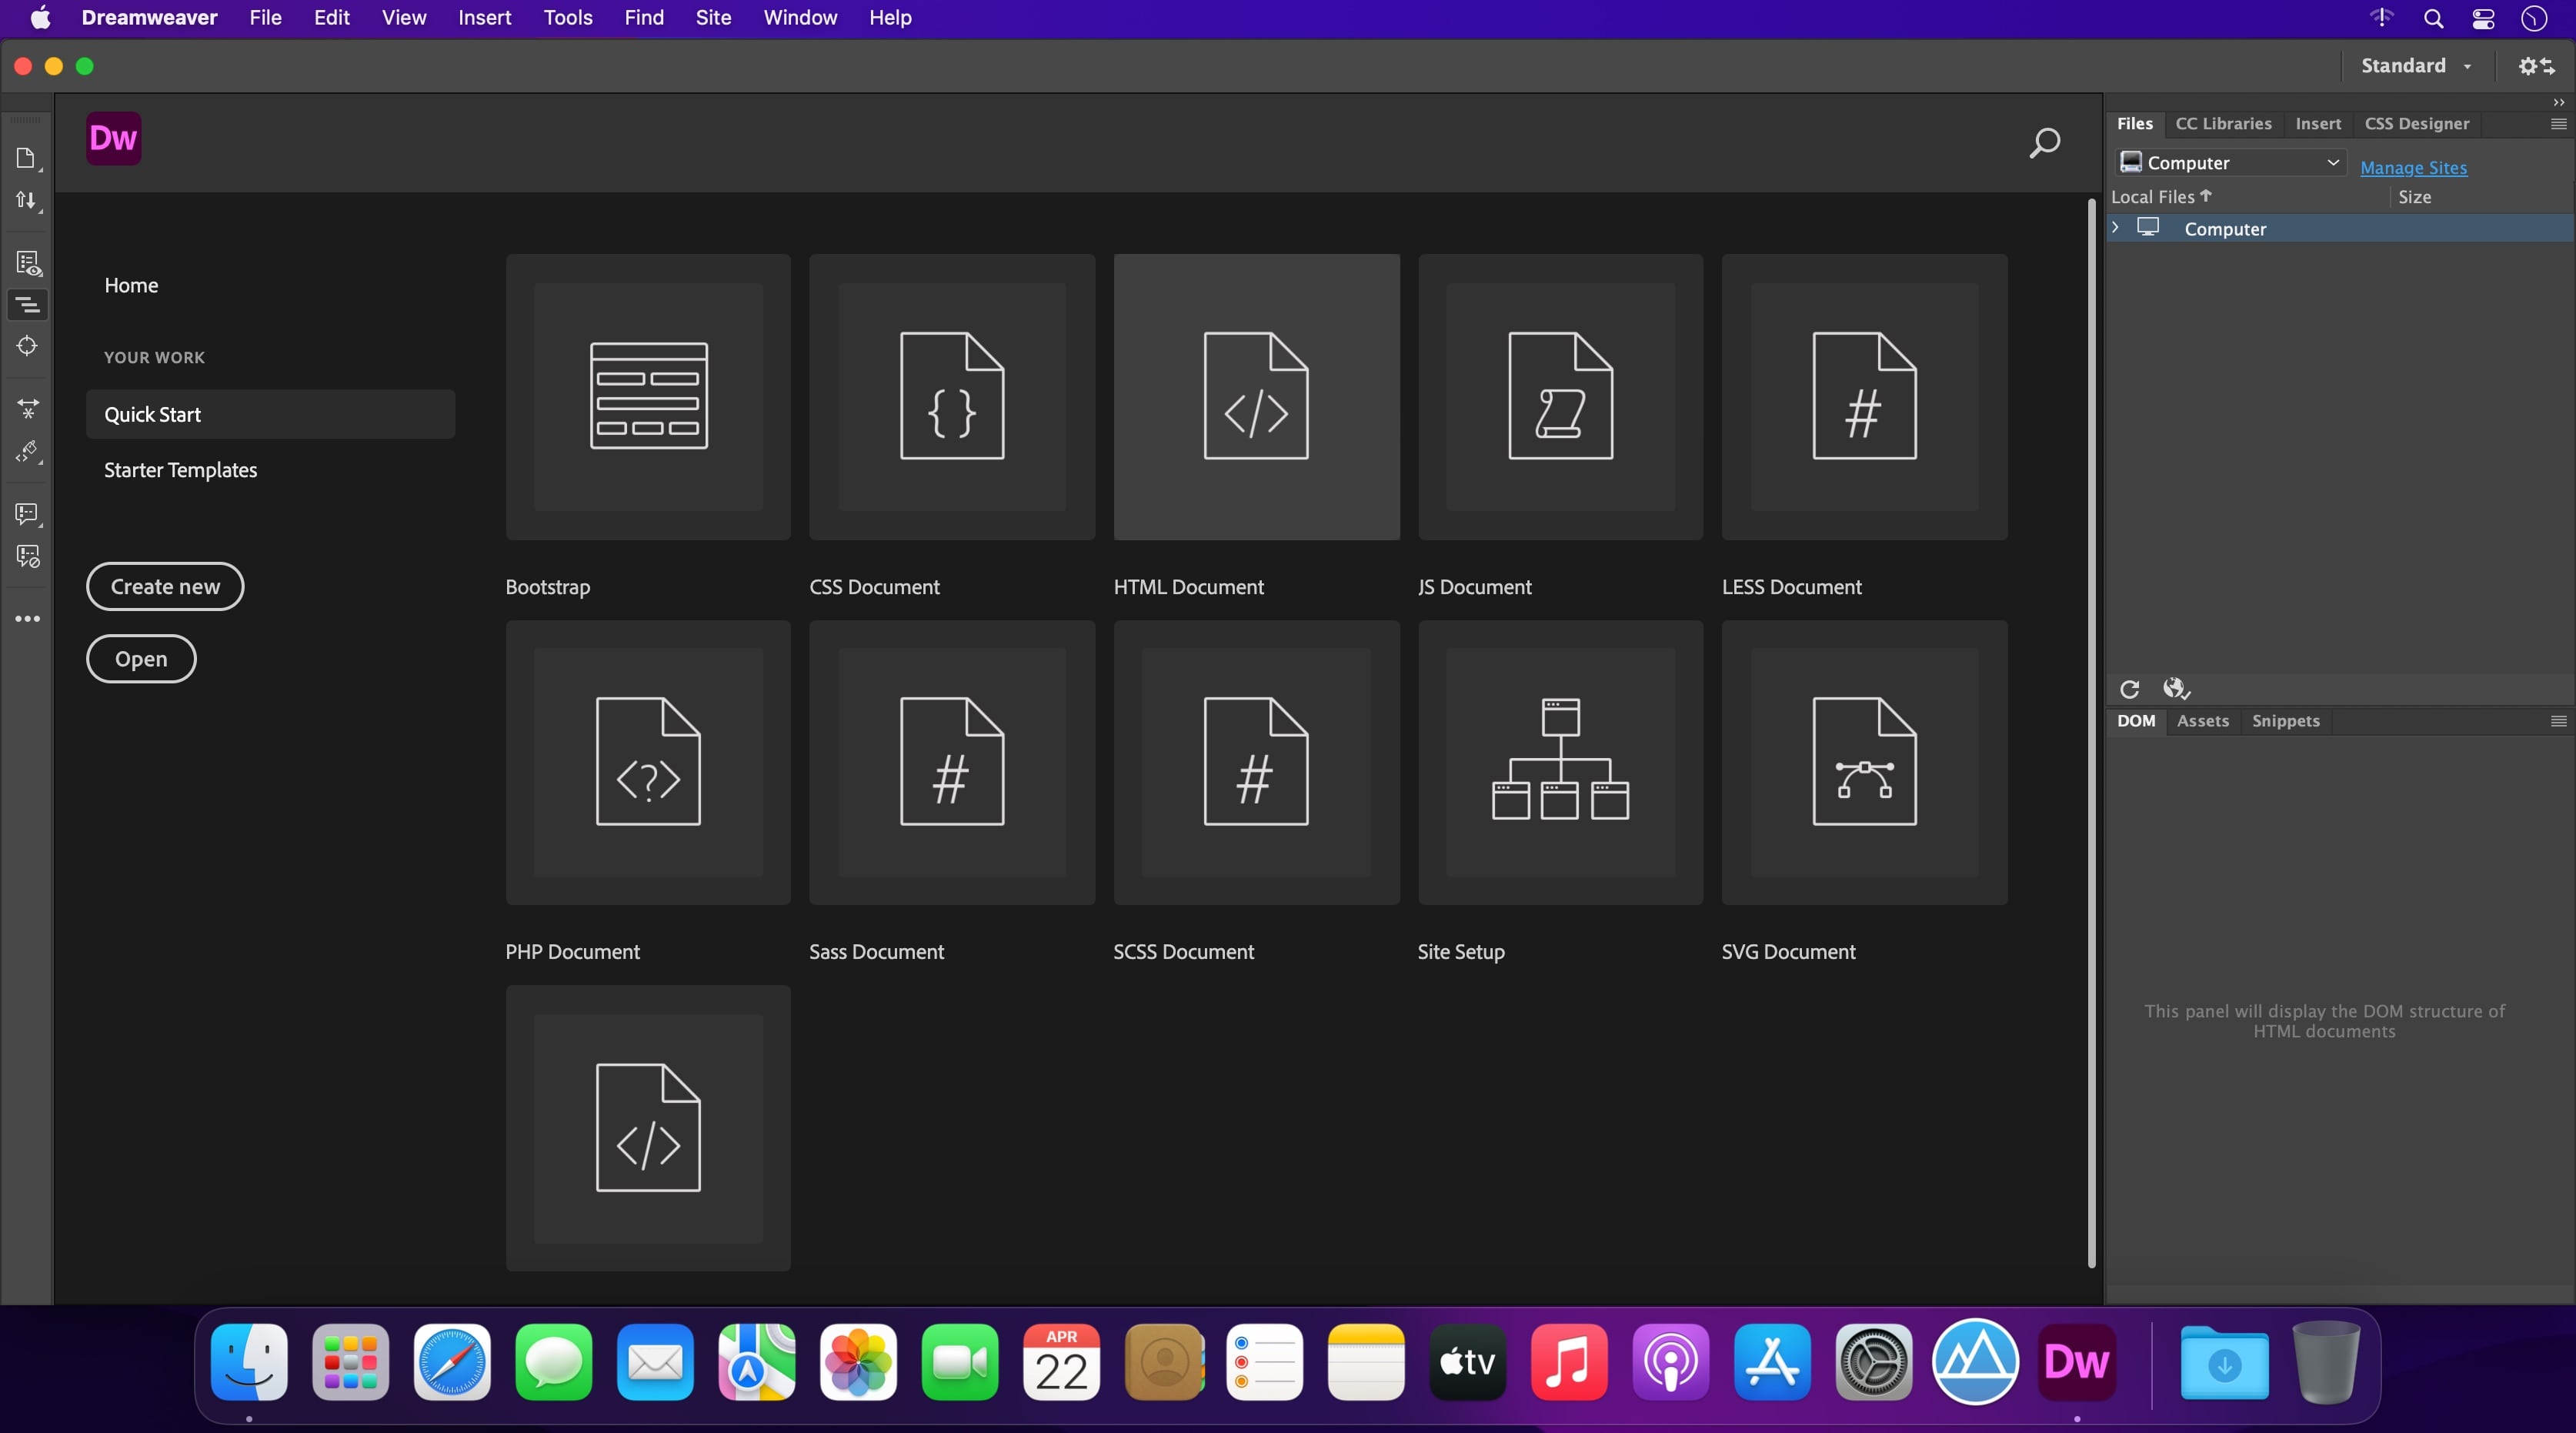The image size is (2576, 1433).
Task: Click the Open button
Action: coord(141,658)
